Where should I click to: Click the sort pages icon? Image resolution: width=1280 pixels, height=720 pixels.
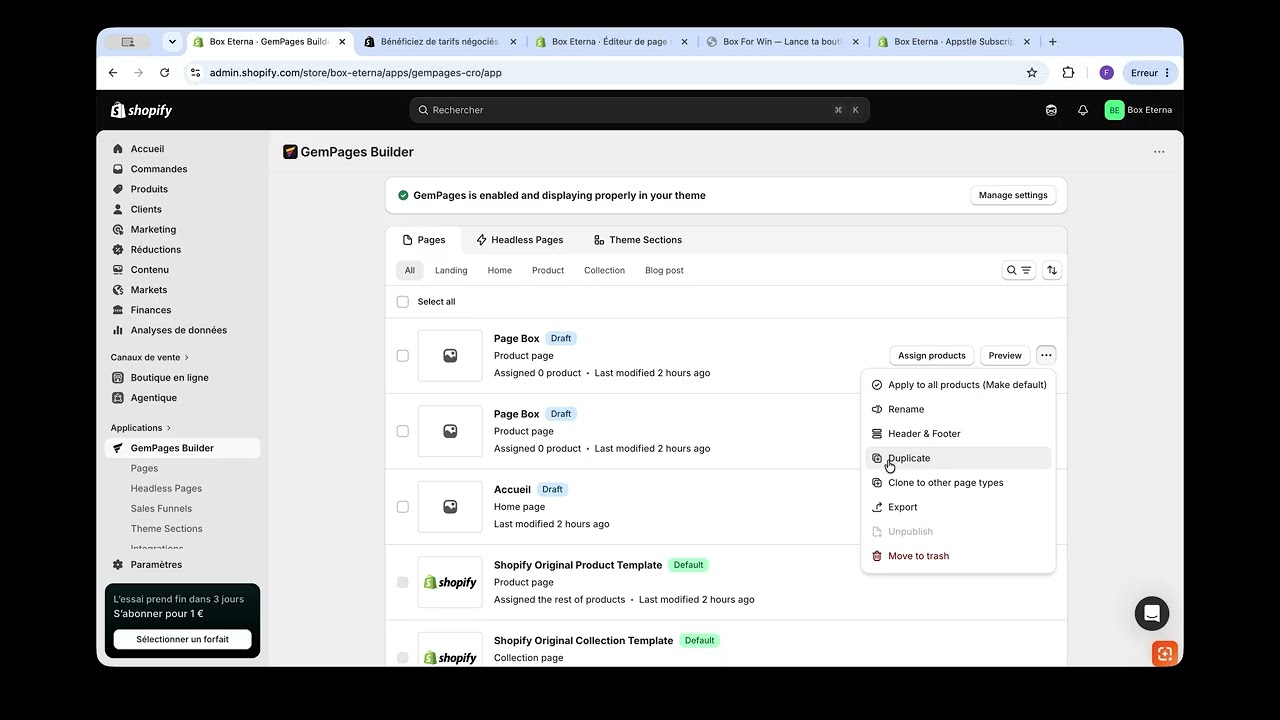coord(1051,270)
